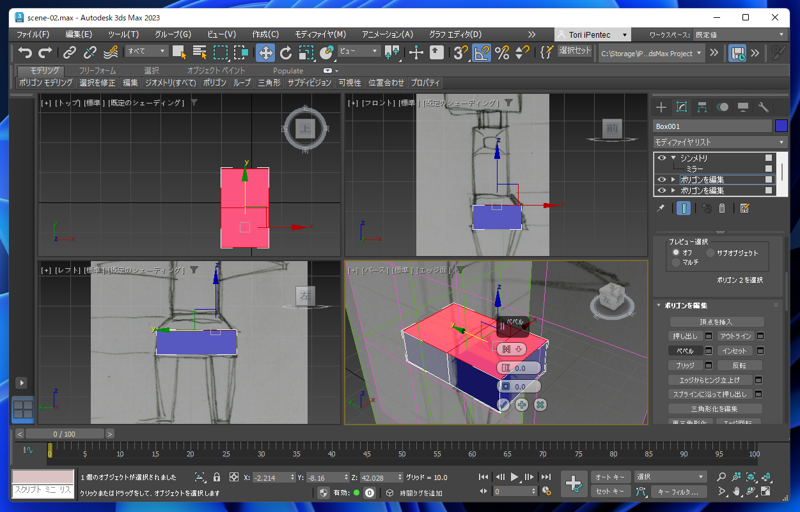Open the アニメーション(A) menu

(387, 34)
